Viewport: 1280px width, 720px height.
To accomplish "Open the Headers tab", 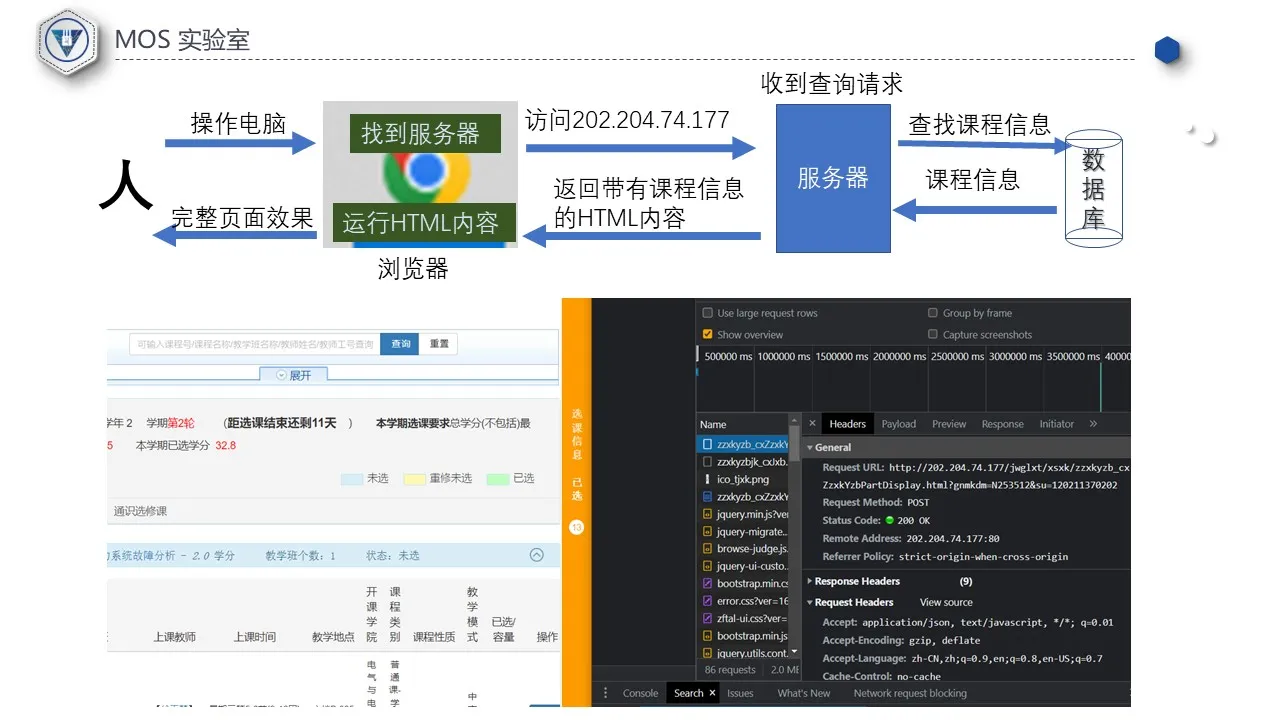I will (847, 424).
